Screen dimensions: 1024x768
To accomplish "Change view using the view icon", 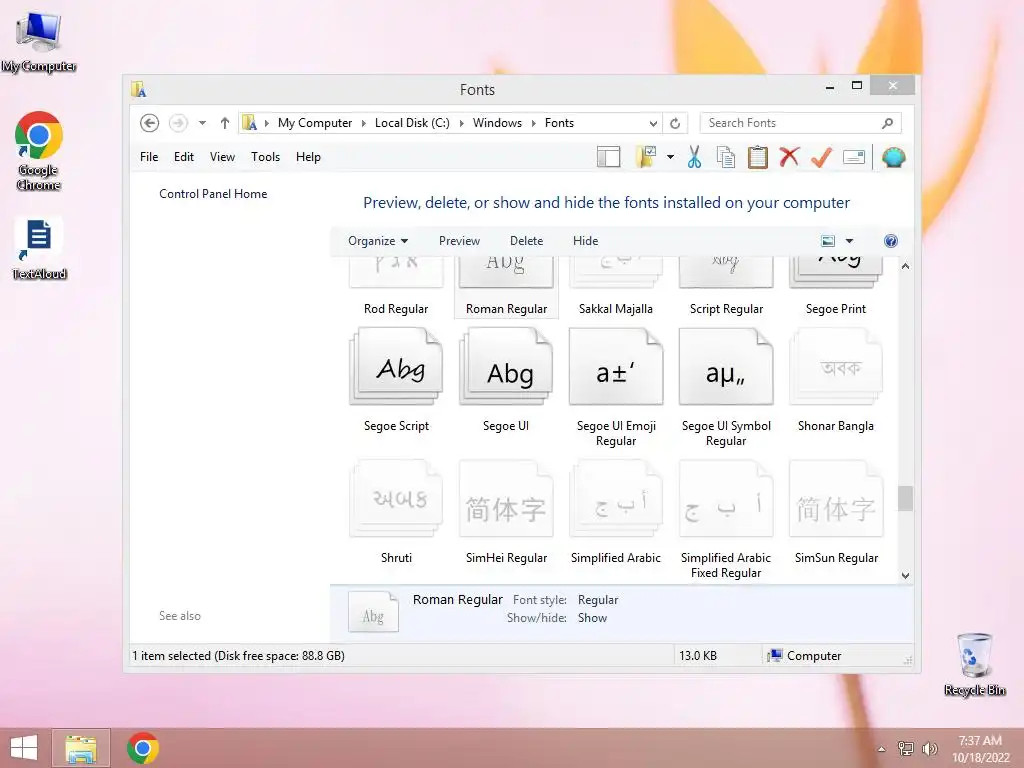I will click(828, 241).
